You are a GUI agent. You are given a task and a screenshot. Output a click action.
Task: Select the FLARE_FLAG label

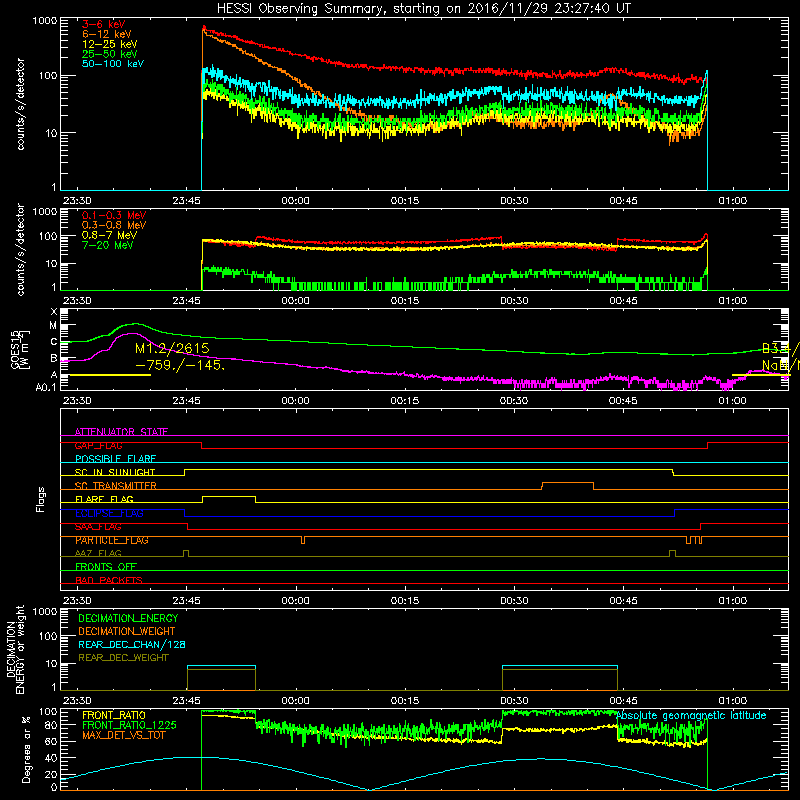(x=104, y=499)
